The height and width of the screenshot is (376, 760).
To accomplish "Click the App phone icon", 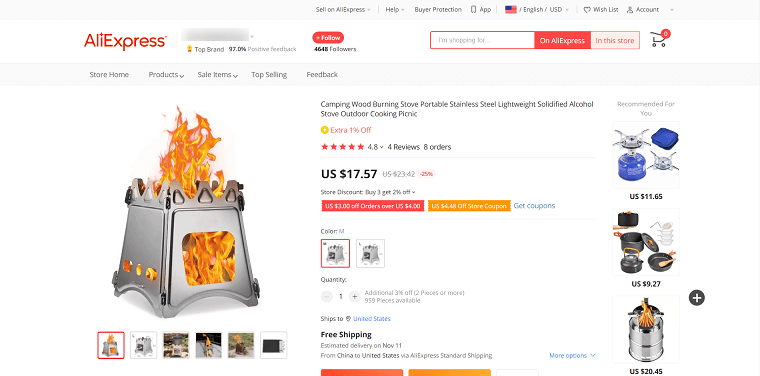I will point(474,10).
